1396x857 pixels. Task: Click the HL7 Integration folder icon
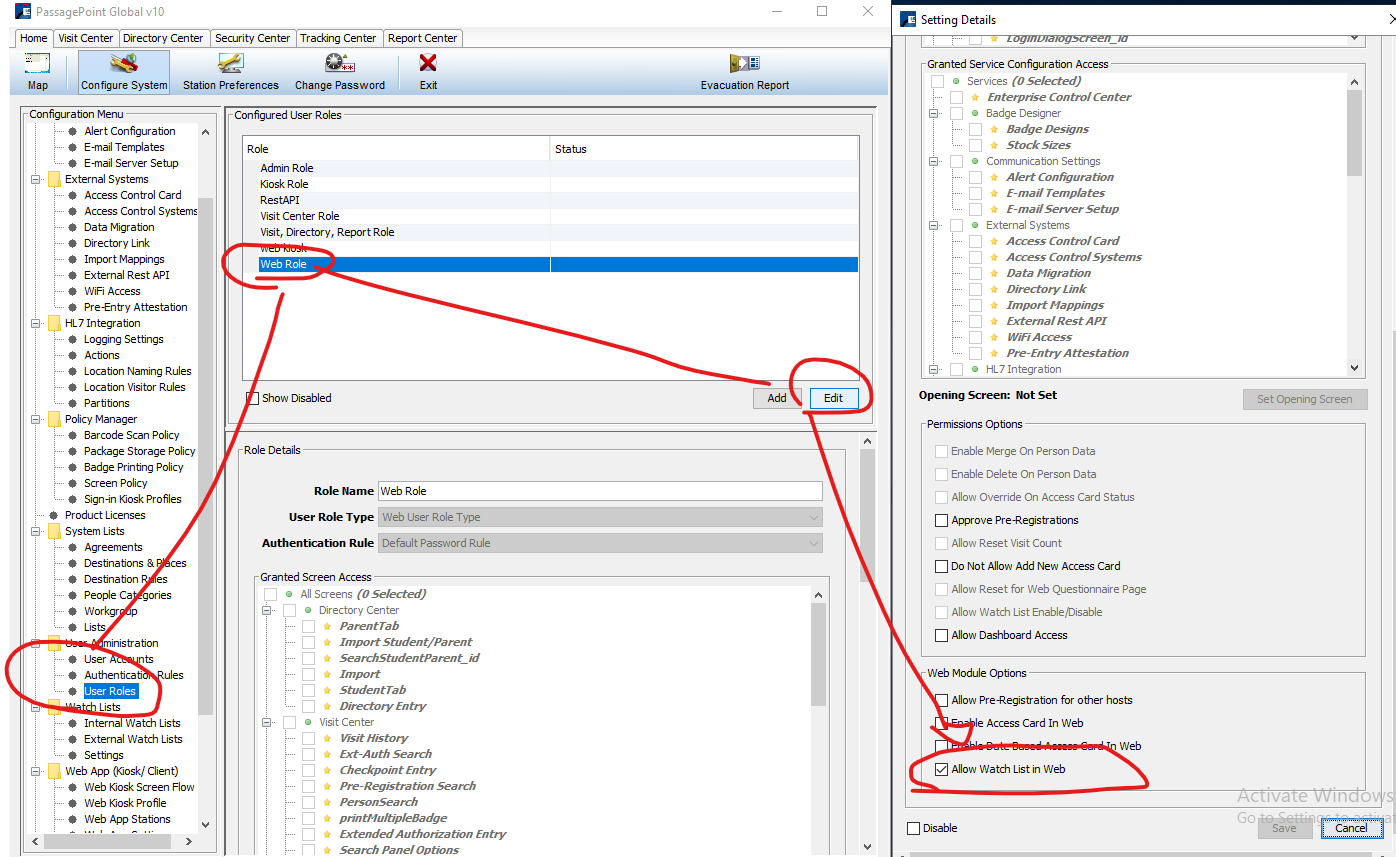pyautogui.click(x=53, y=323)
